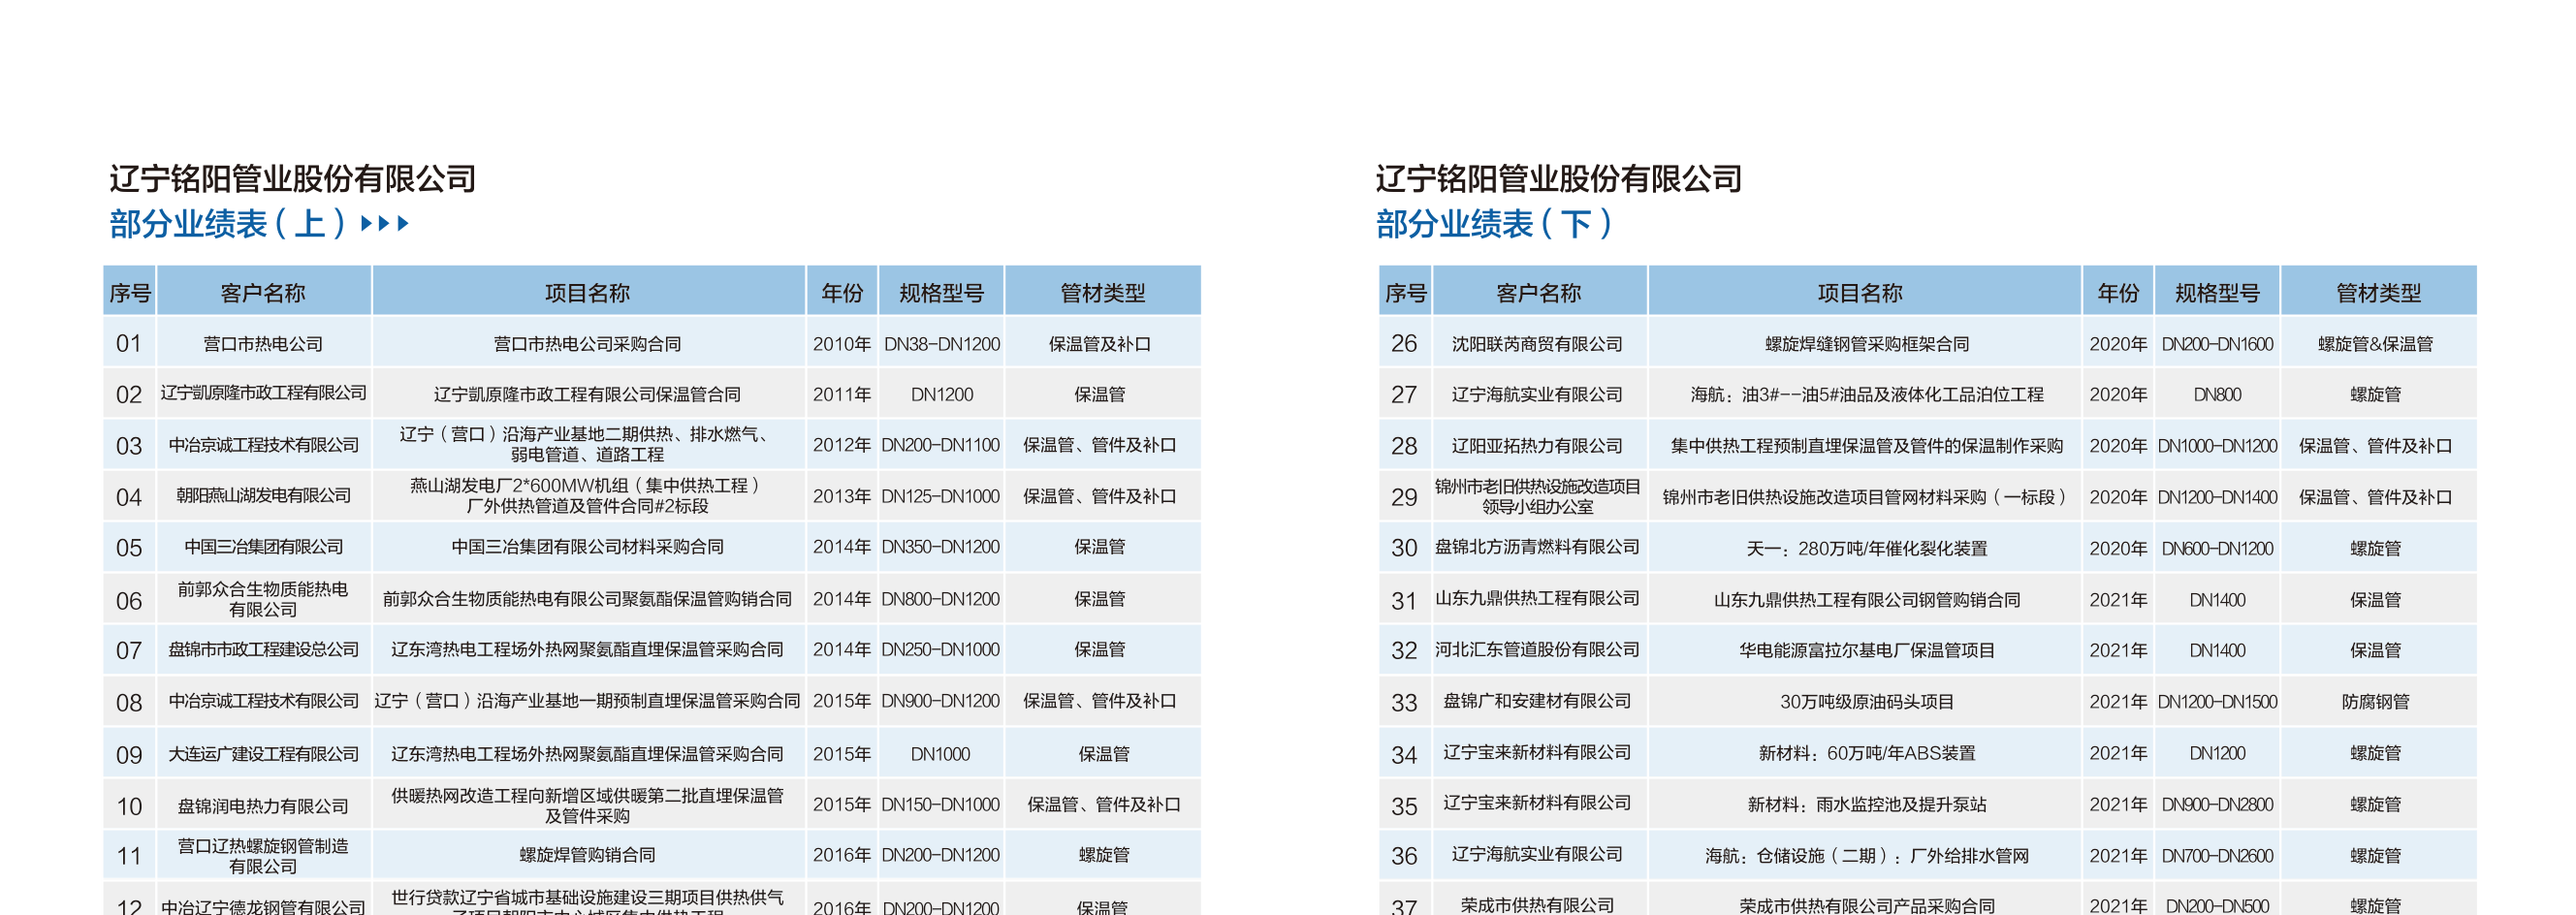
Task: Select project "山东九鼎供热工程有限公司钢管购销合同"
Action: (x=1866, y=600)
